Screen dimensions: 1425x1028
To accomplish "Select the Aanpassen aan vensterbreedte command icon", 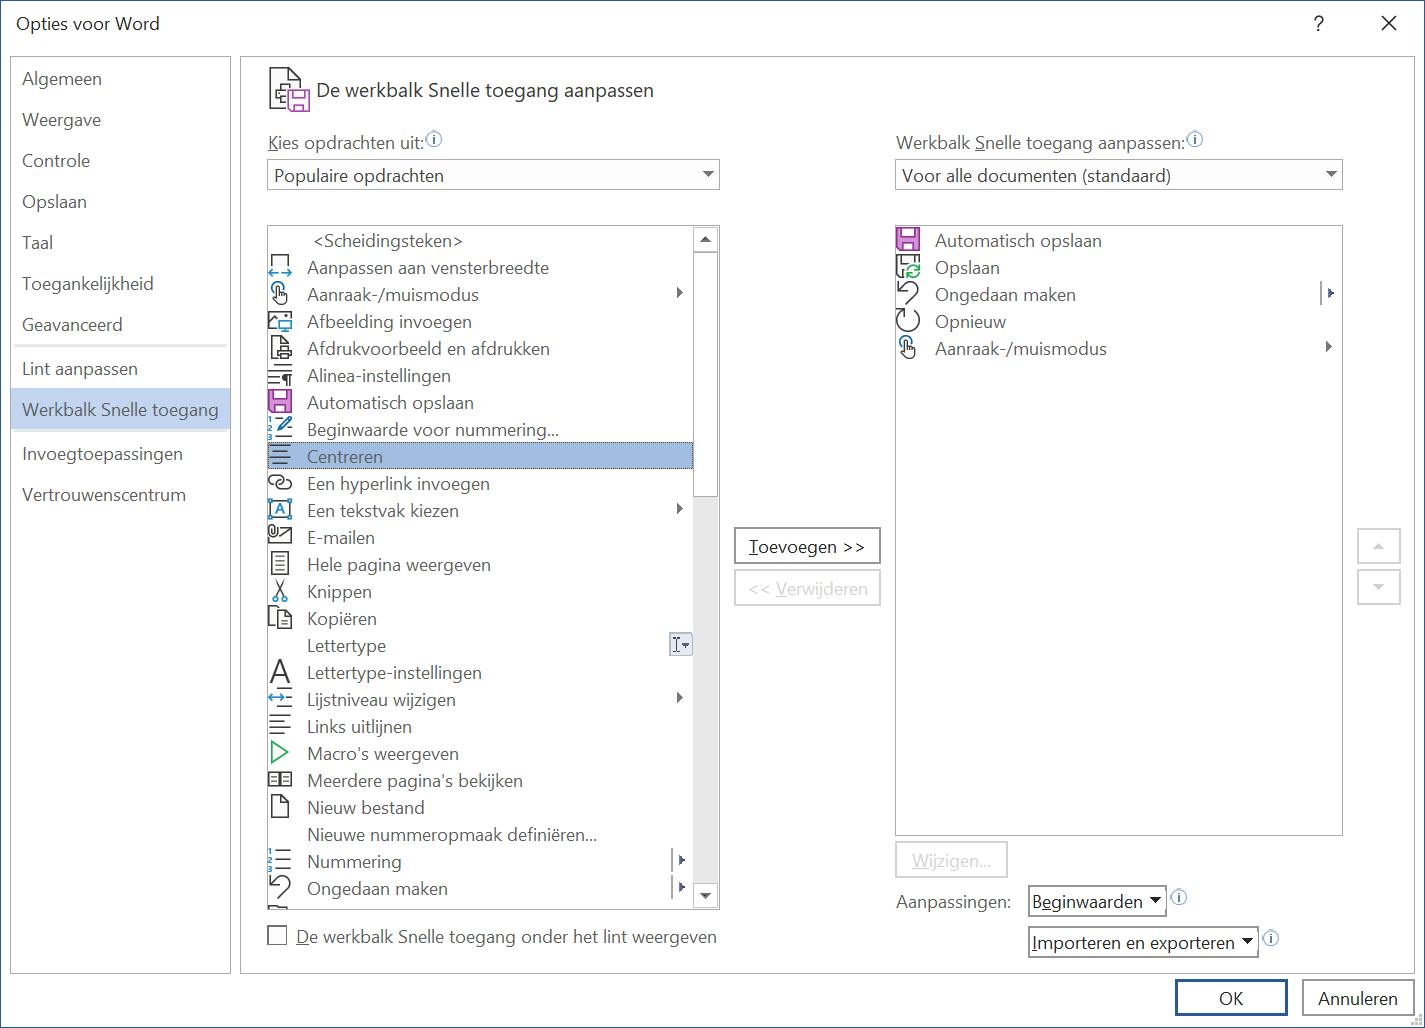I will coord(280,268).
